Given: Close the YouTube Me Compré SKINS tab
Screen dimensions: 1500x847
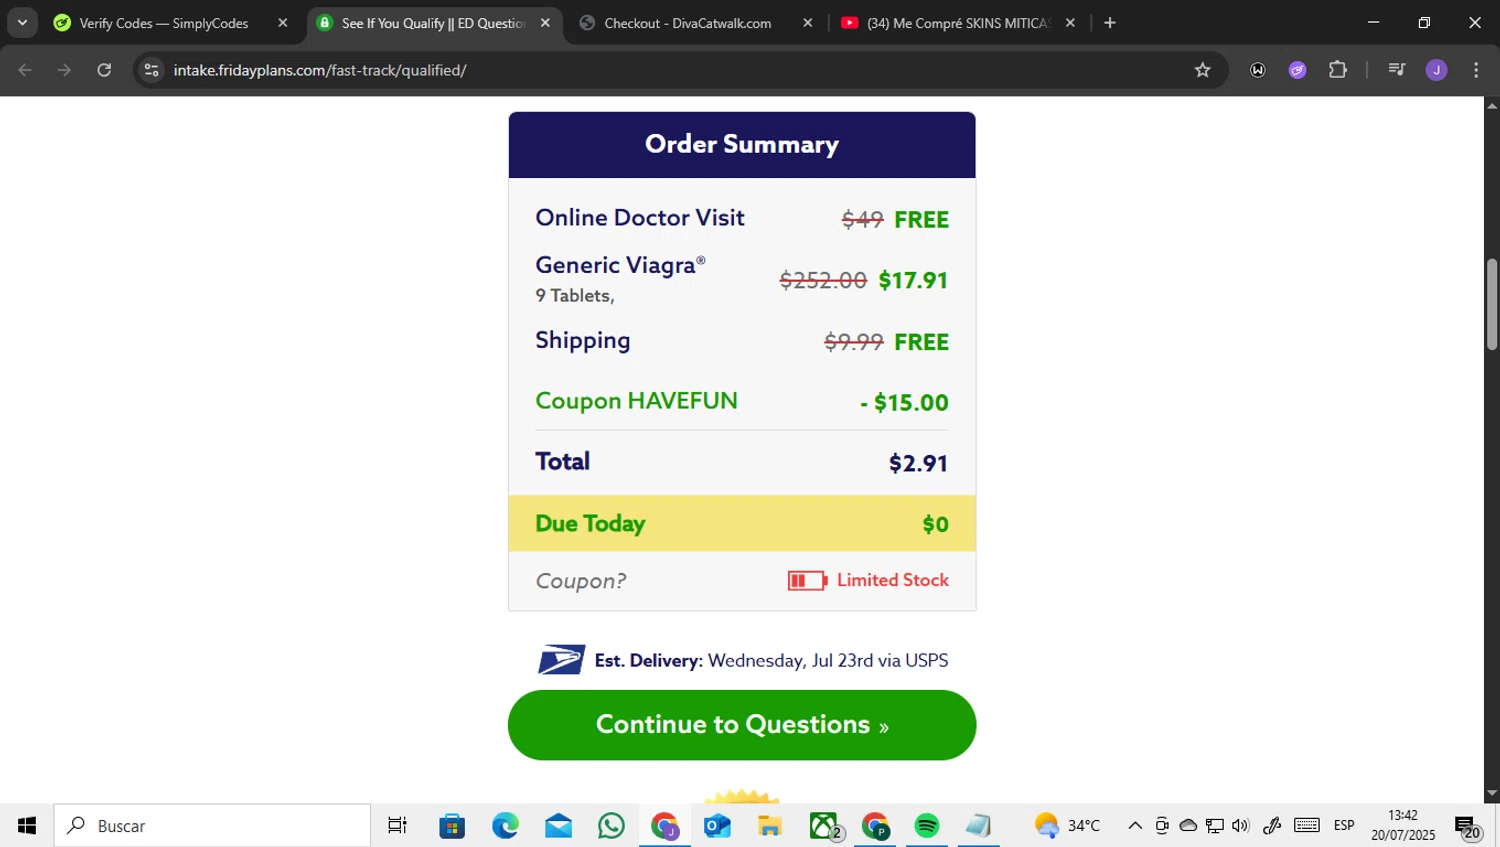Looking at the screenshot, I should point(1070,23).
